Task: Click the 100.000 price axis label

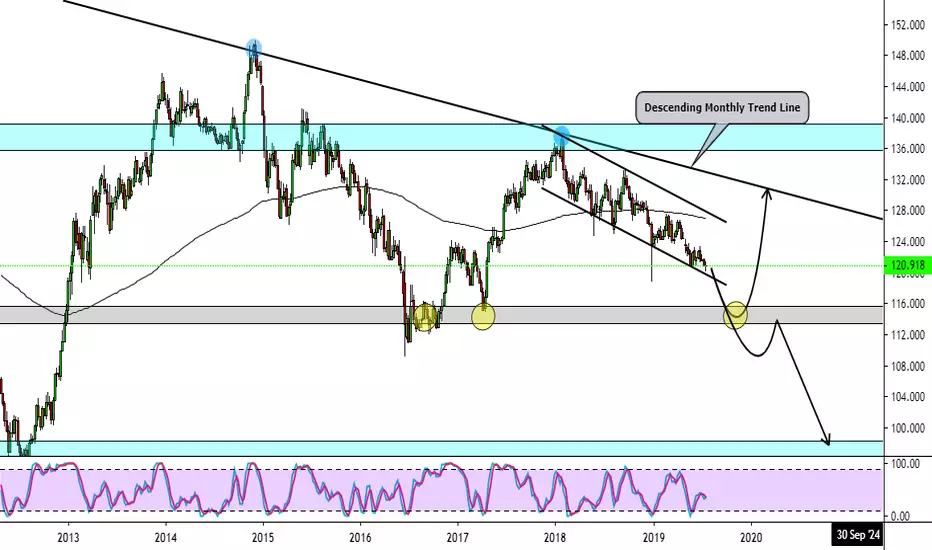Action: [x=908, y=428]
